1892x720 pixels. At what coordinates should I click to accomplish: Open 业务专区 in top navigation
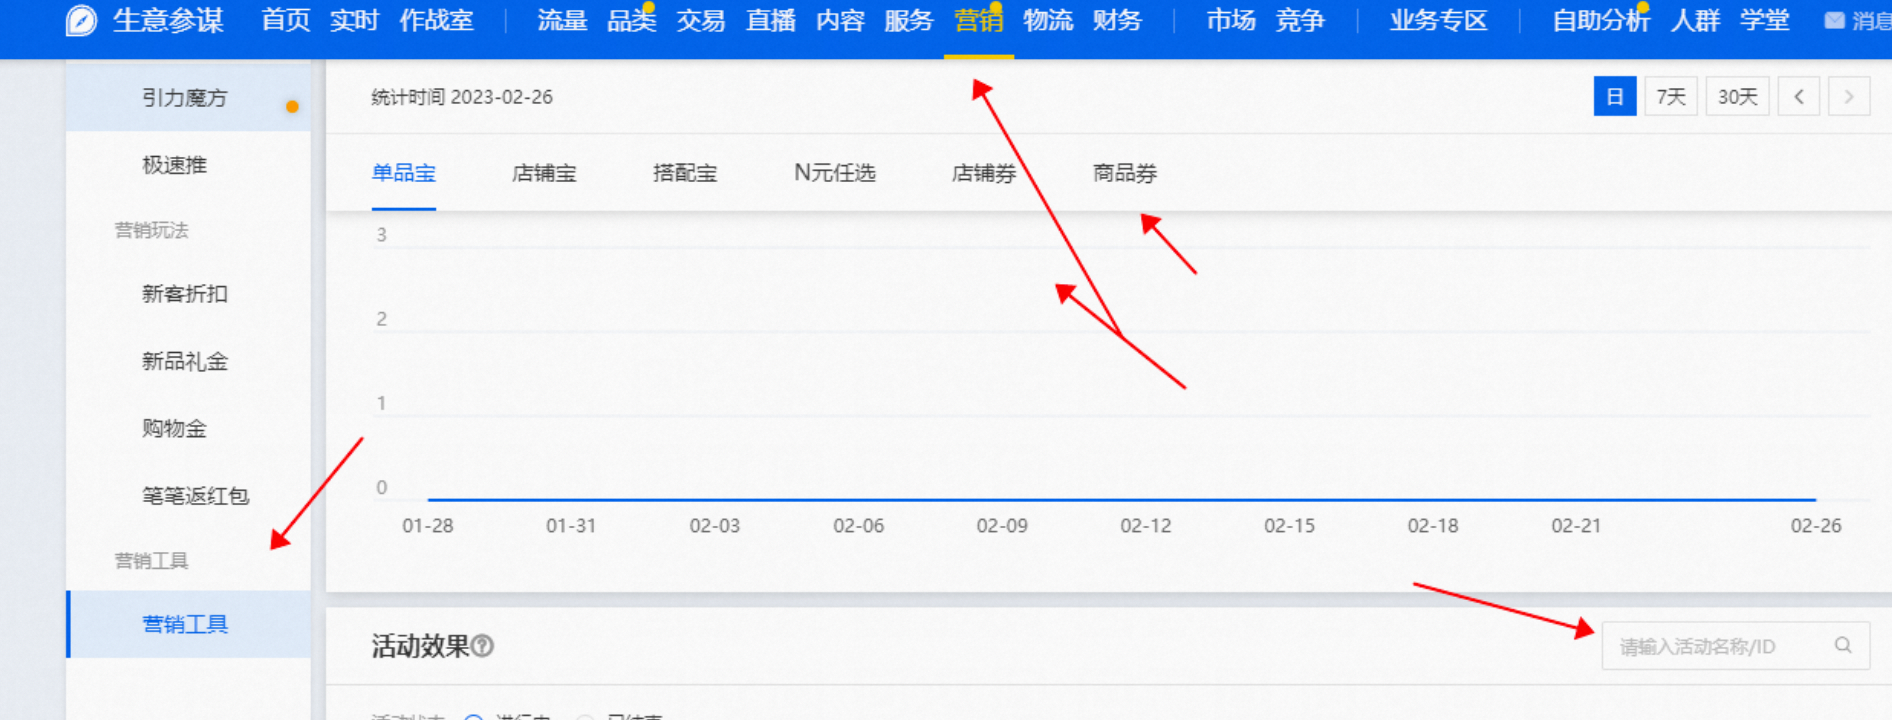[x=1438, y=20]
